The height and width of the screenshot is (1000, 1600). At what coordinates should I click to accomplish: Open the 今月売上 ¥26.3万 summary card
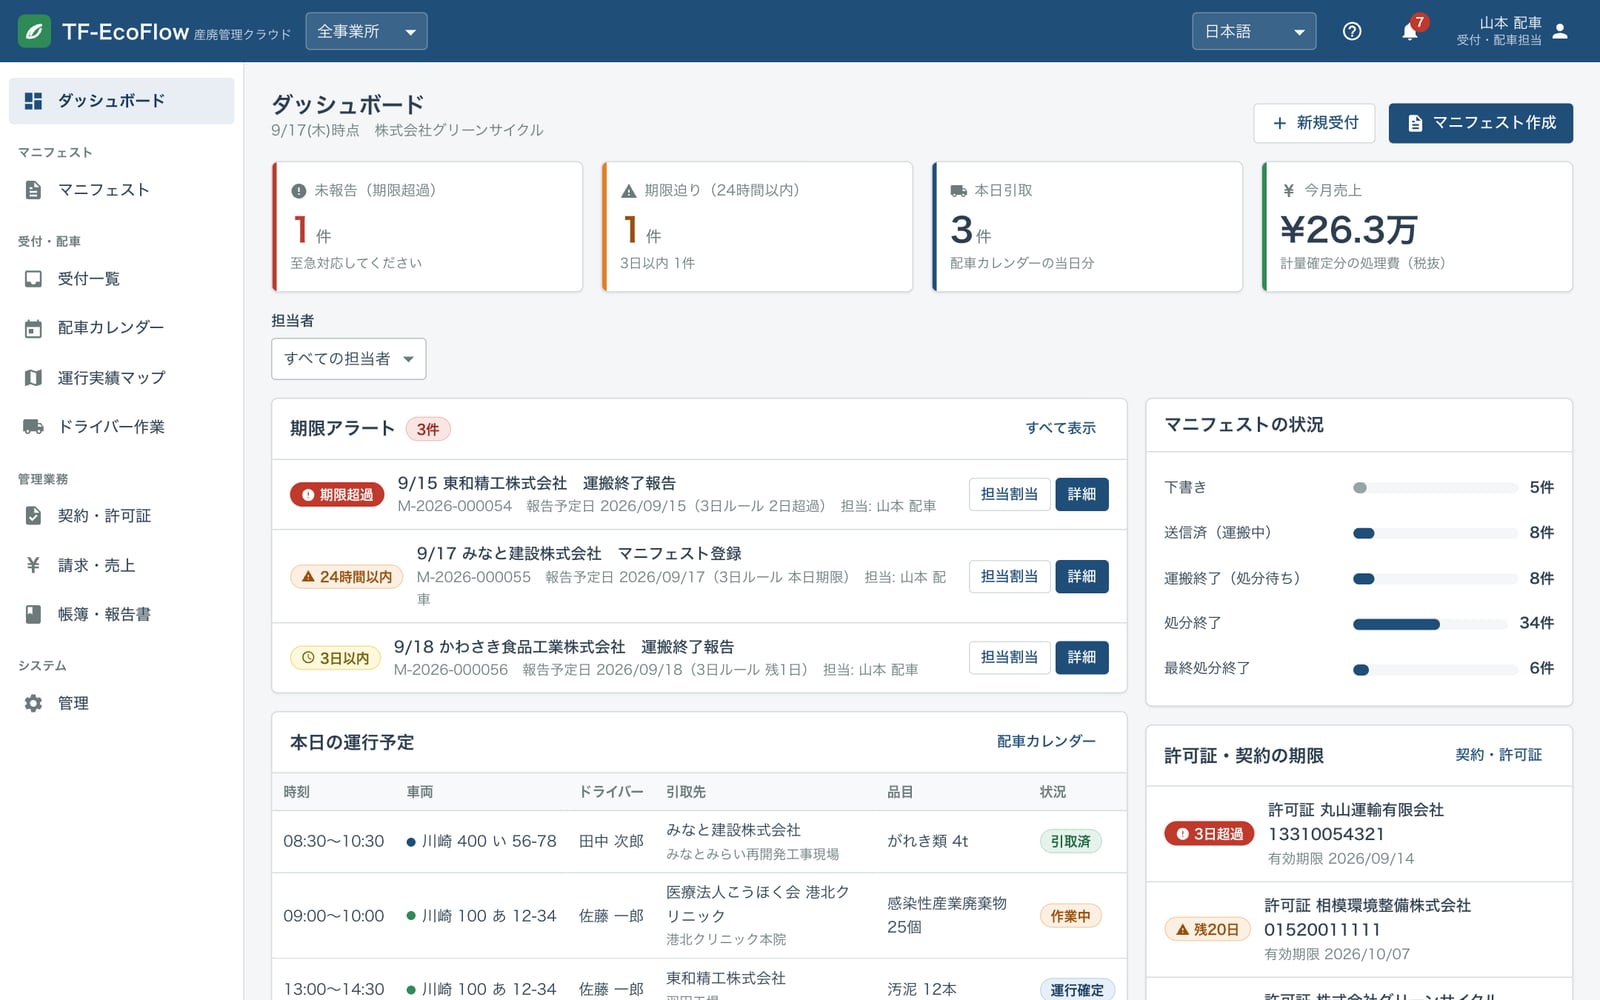coord(1417,227)
